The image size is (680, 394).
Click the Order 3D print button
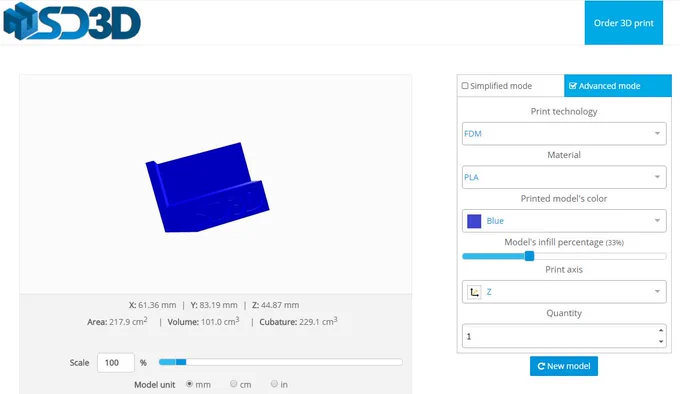(623, 23)
